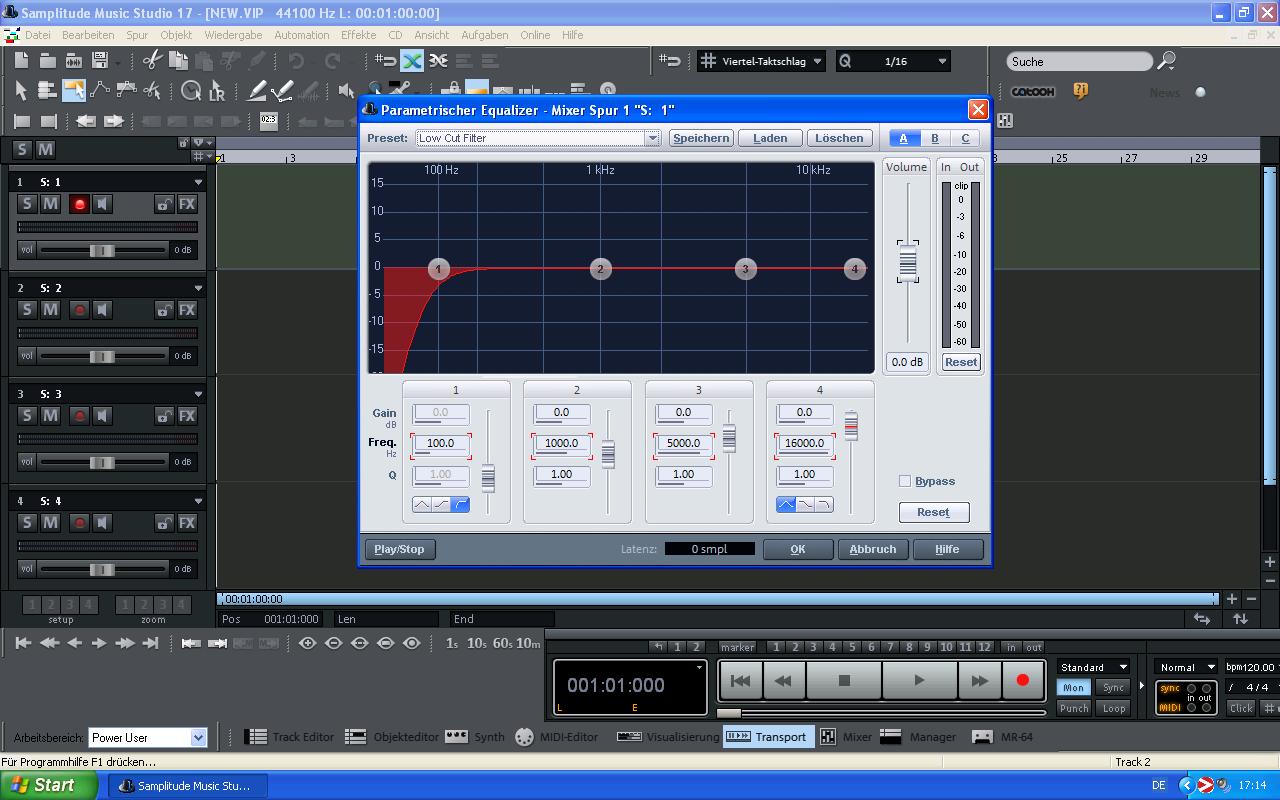Lock track S: 2 with padlock
This screenshot has height=800, width=1280.
coord(163,310)
